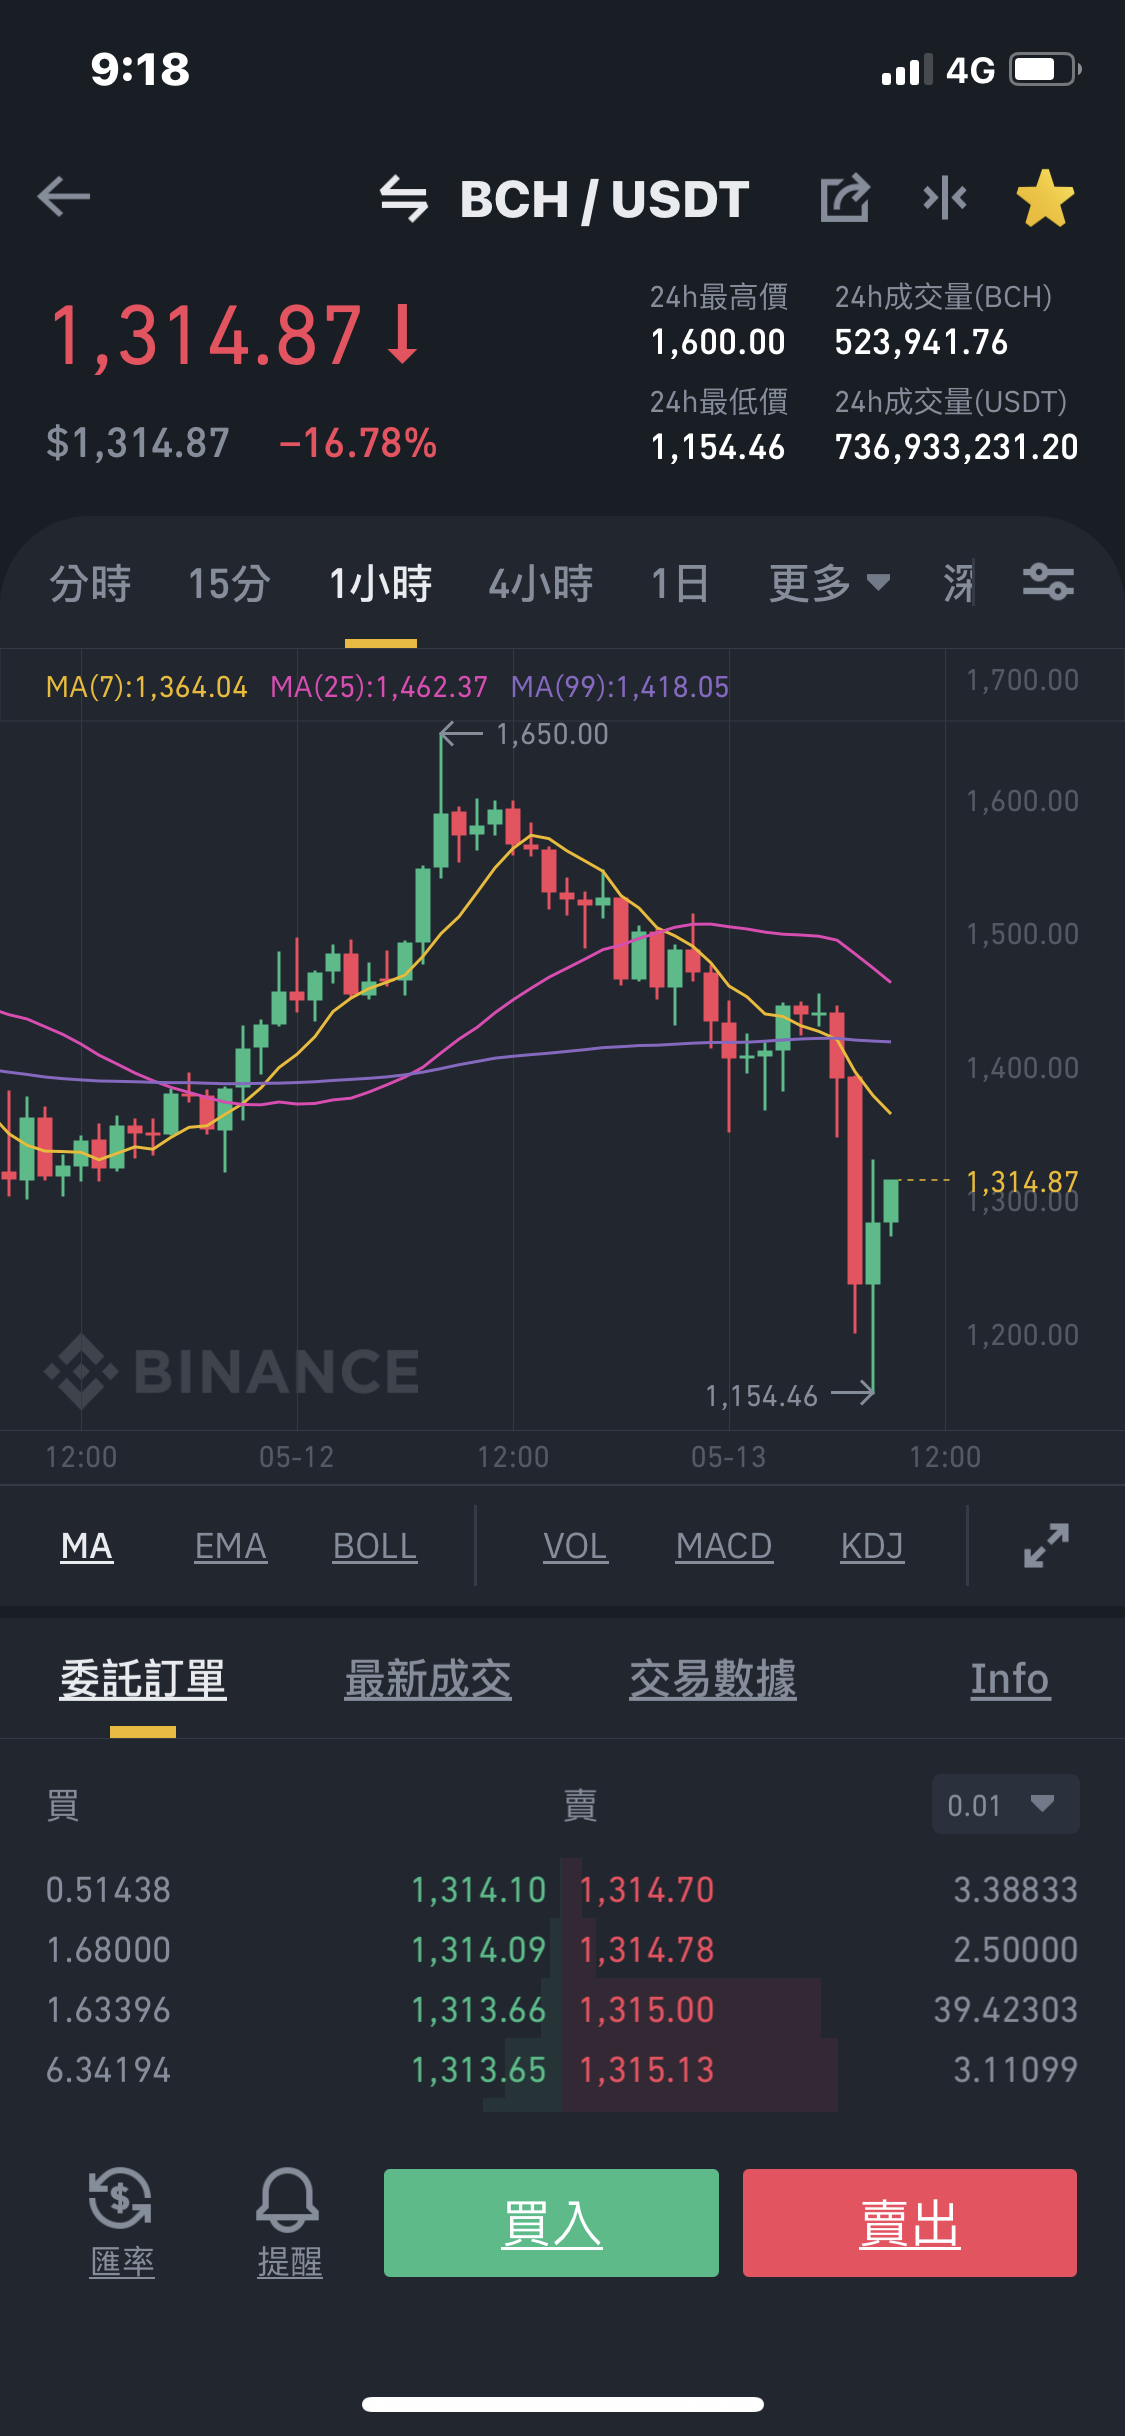Select the 1,315.00 sell order price
The width and height of the screenshot is (1125, 2436).
[647, 2010]
